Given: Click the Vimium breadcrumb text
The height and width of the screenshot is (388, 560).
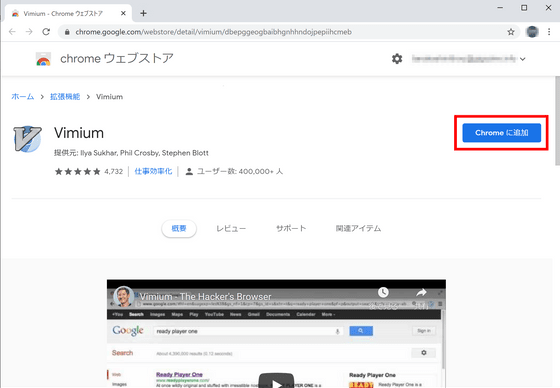Looking at the screenshot, I should (x=109, y=97).
